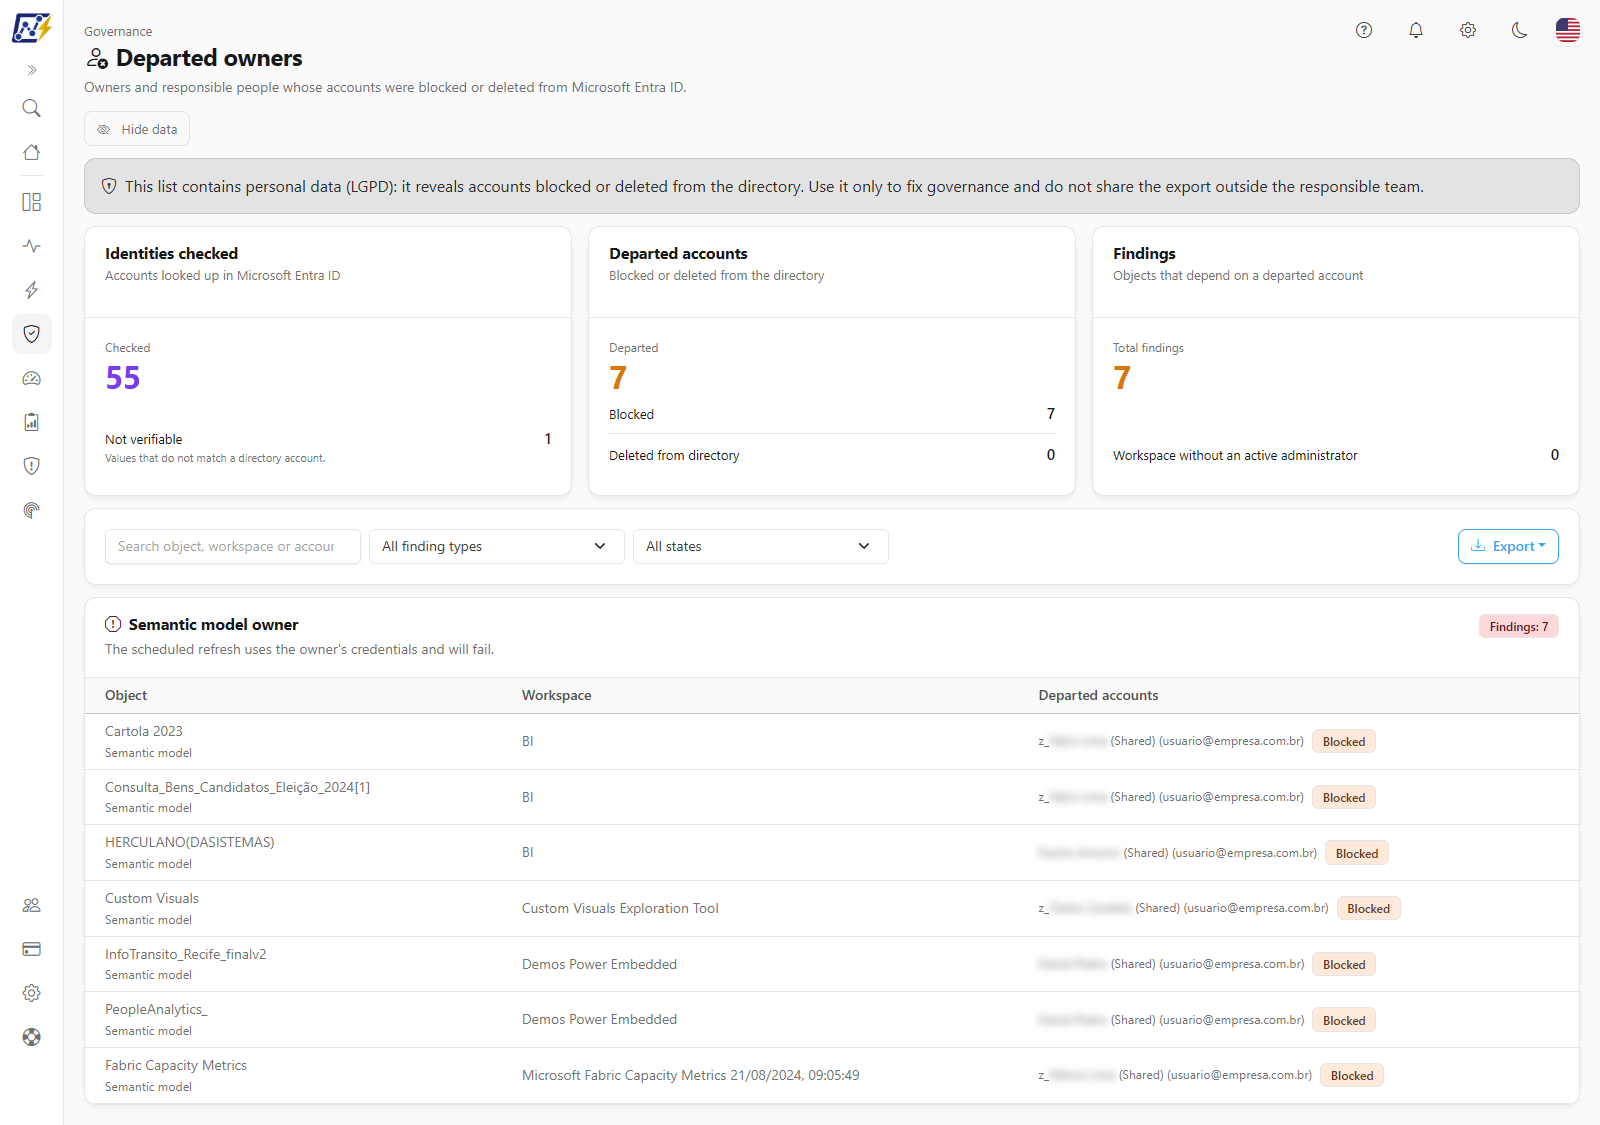Click the Departed accounts column header
Viewport: 1600px width, 1125px height.
1098,695
